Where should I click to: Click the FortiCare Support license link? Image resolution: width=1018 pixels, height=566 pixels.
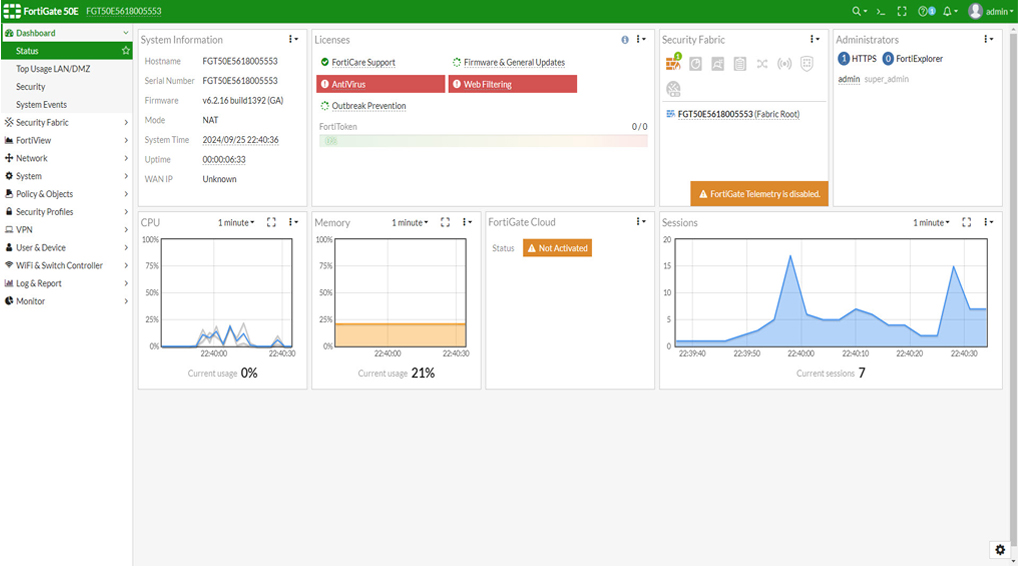pos(363,62)
